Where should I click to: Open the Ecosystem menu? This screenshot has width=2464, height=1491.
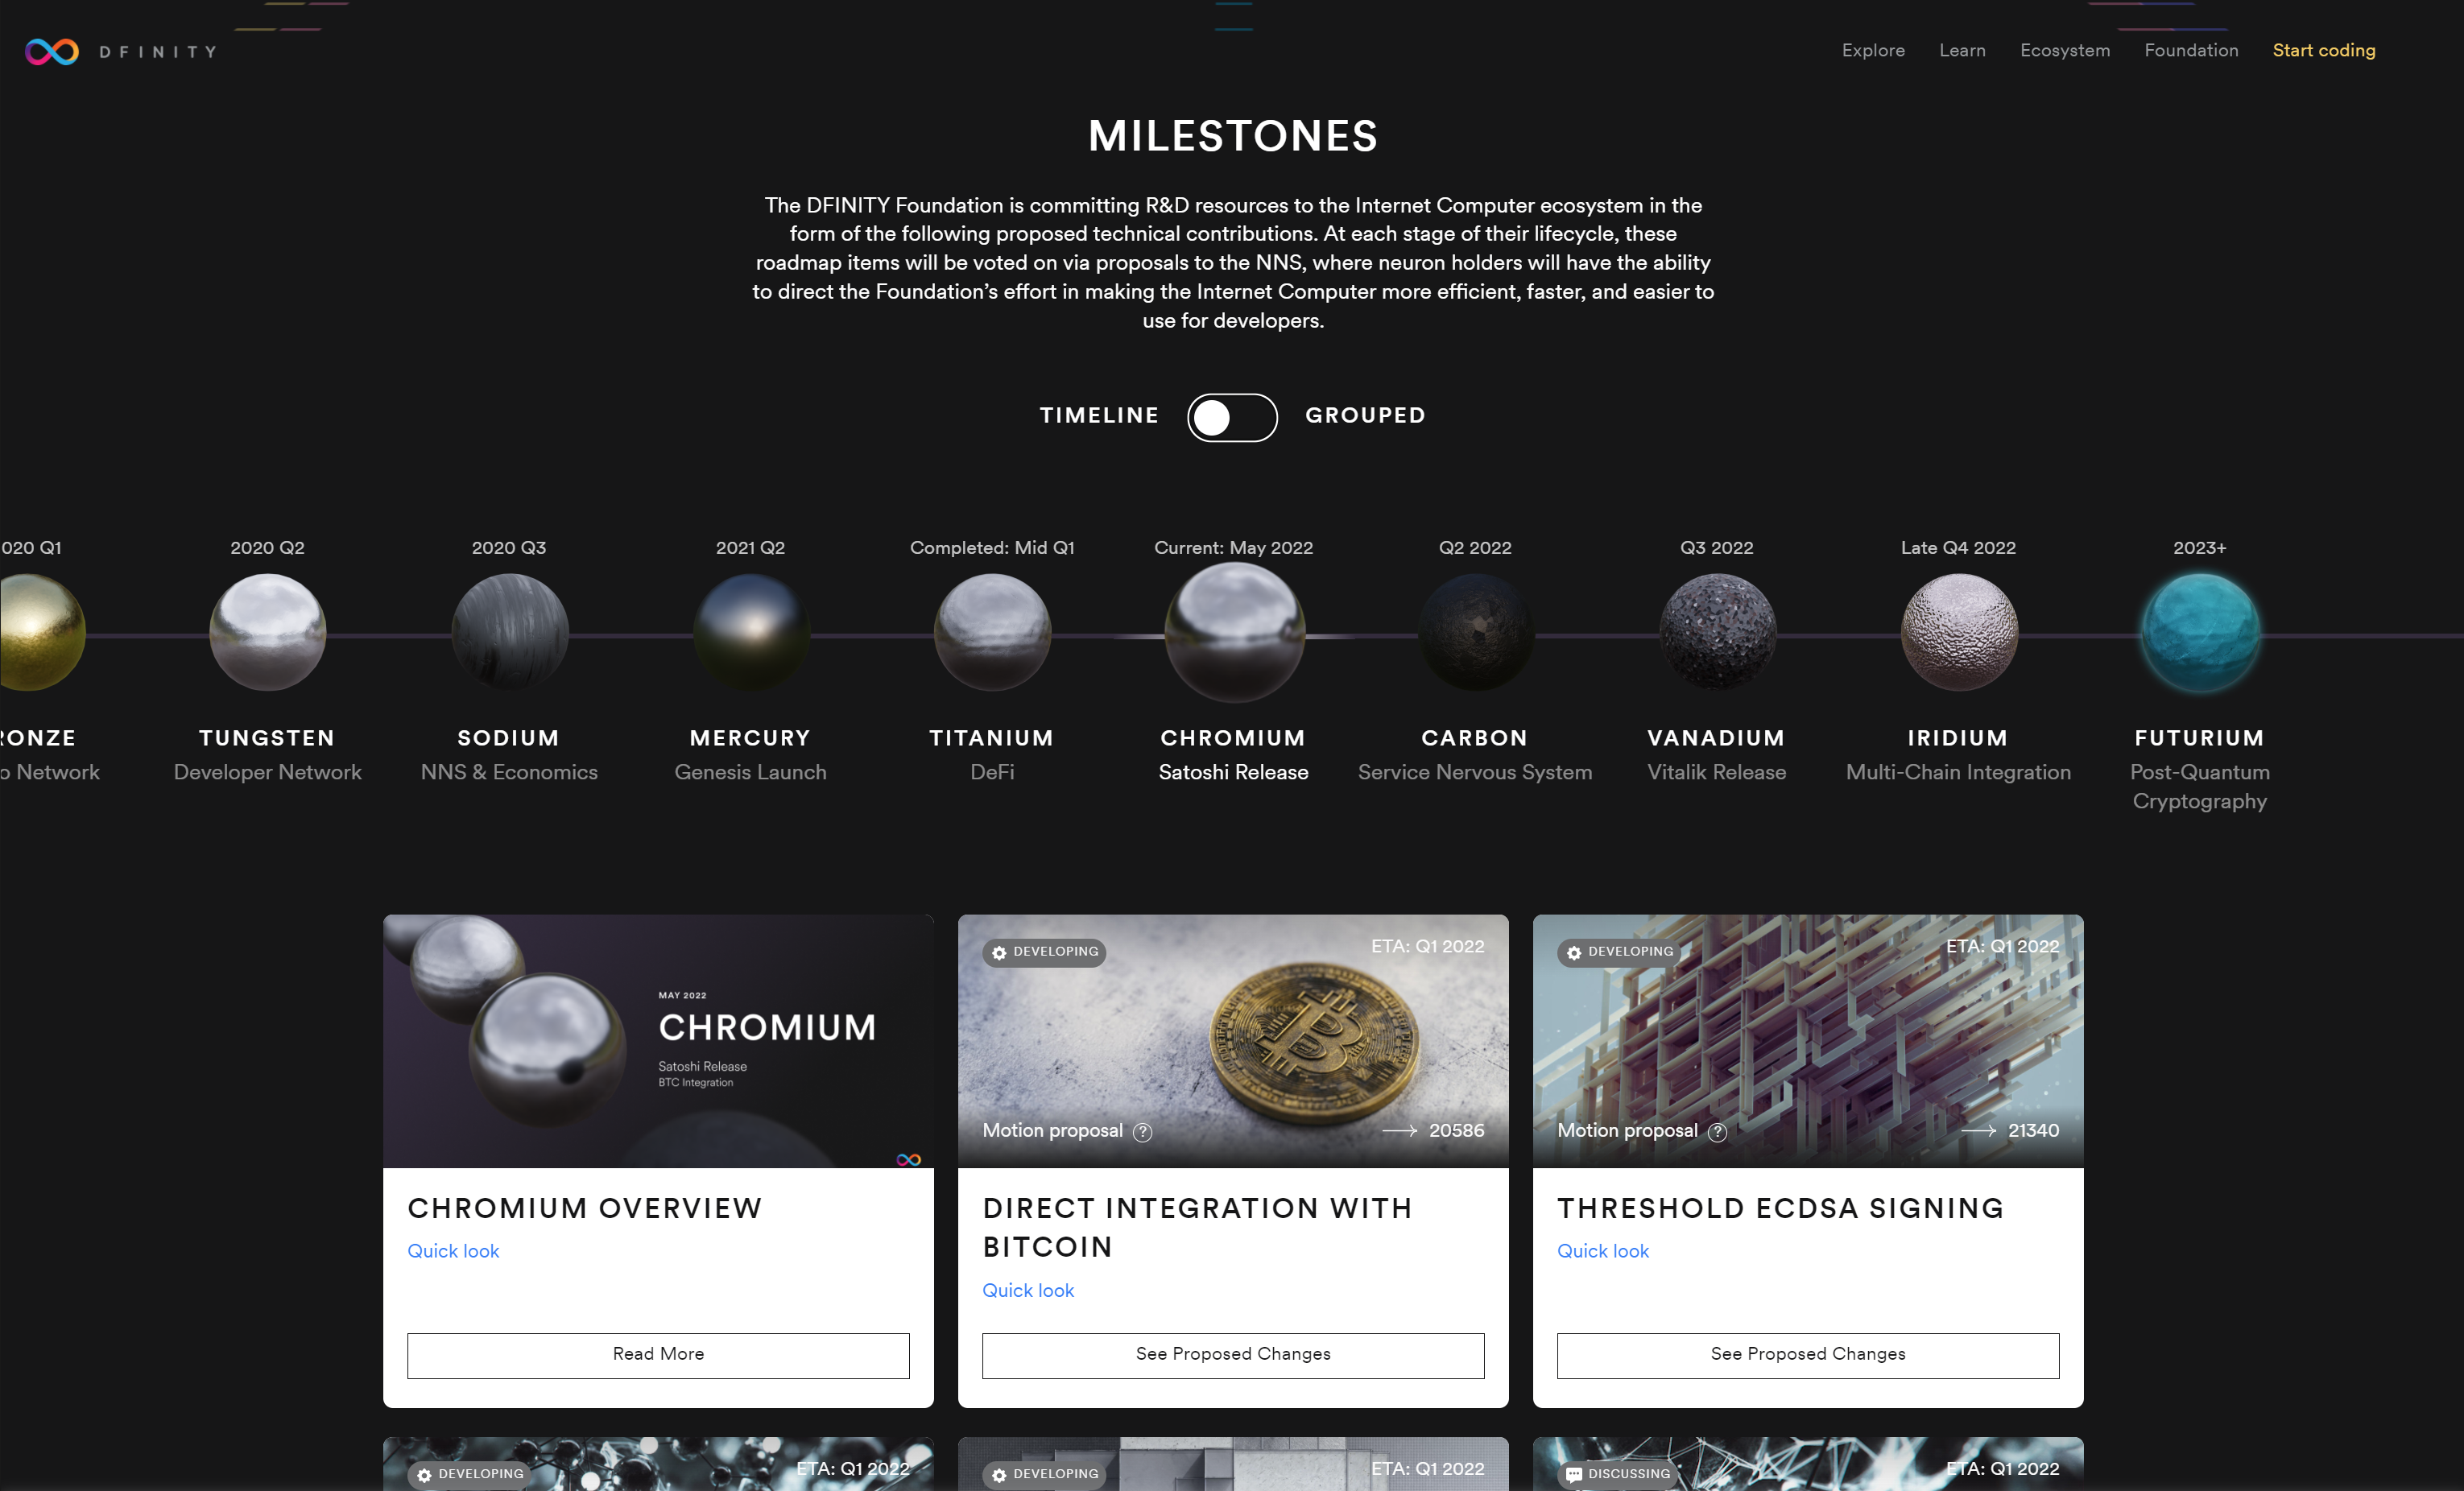pyautogui.click(x=2064, y=50)
